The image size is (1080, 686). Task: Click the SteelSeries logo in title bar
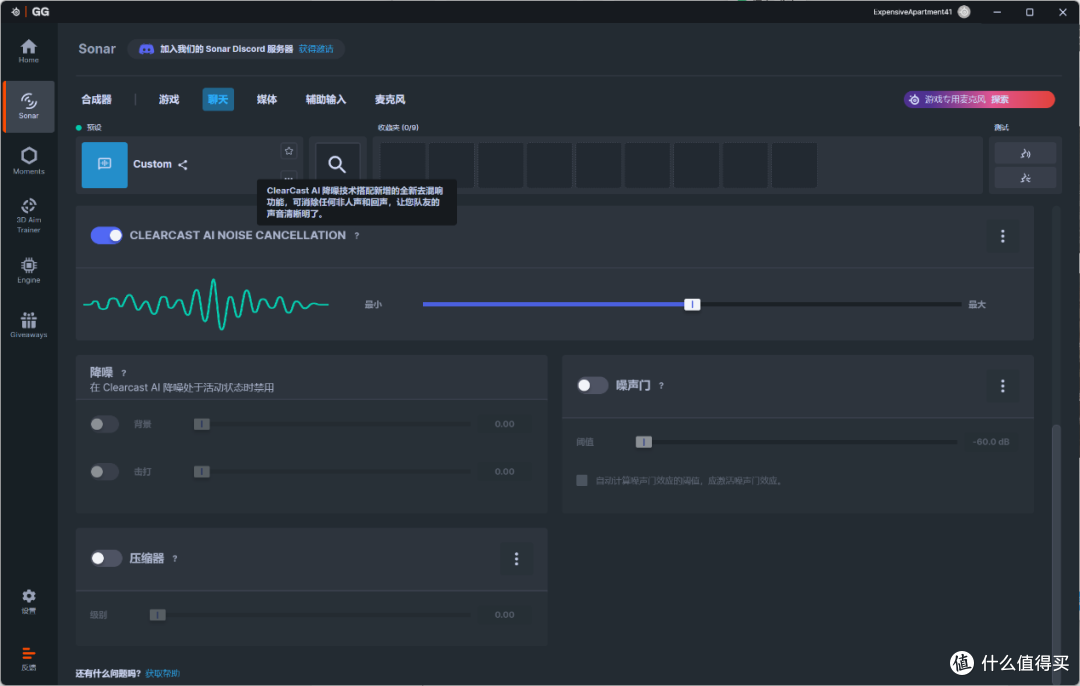click(16, 12)
